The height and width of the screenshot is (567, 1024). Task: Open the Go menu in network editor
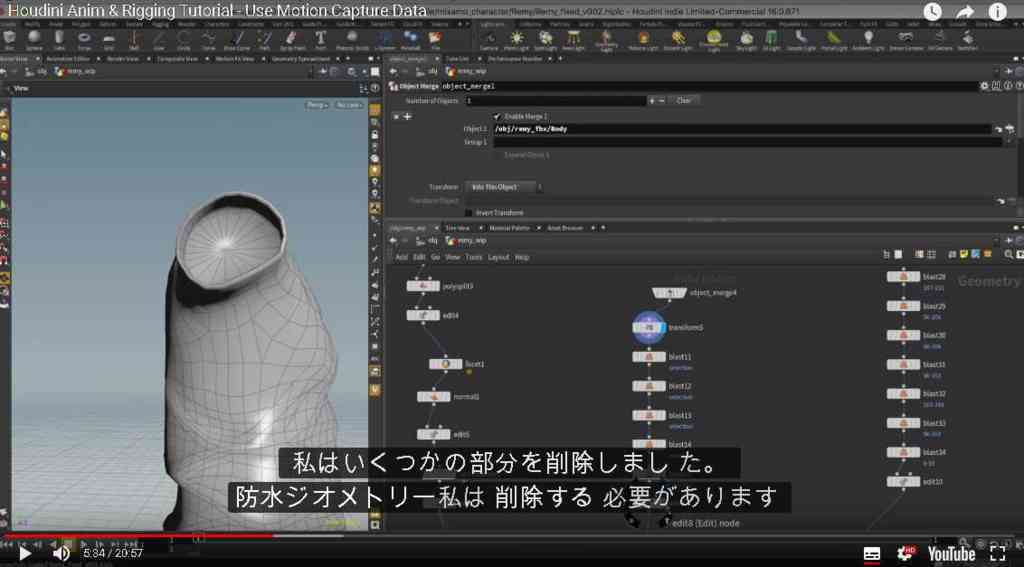coord(435,257)
